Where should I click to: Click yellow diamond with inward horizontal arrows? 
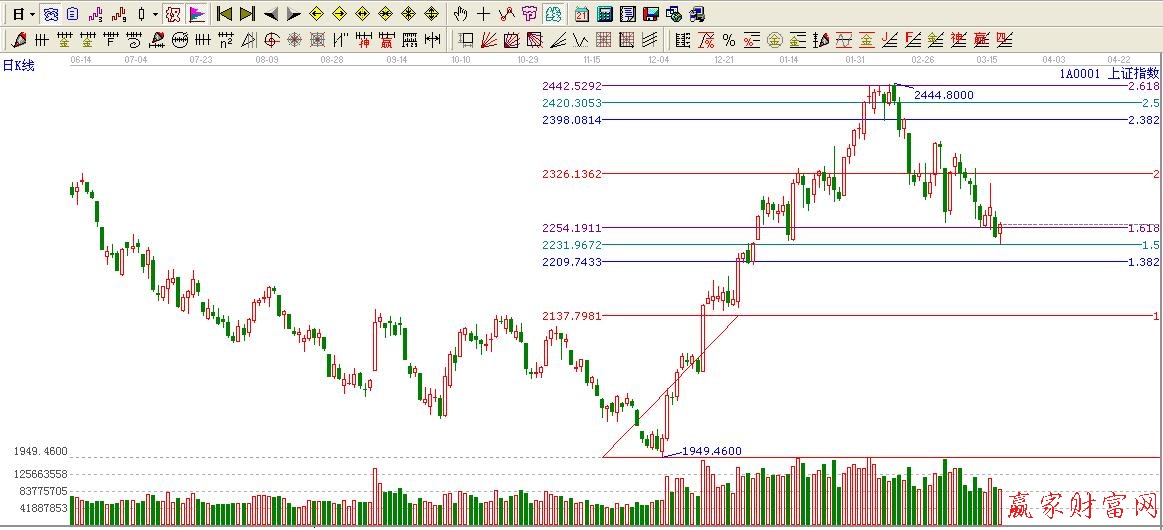pyautogui.click(x=386, y=14)
